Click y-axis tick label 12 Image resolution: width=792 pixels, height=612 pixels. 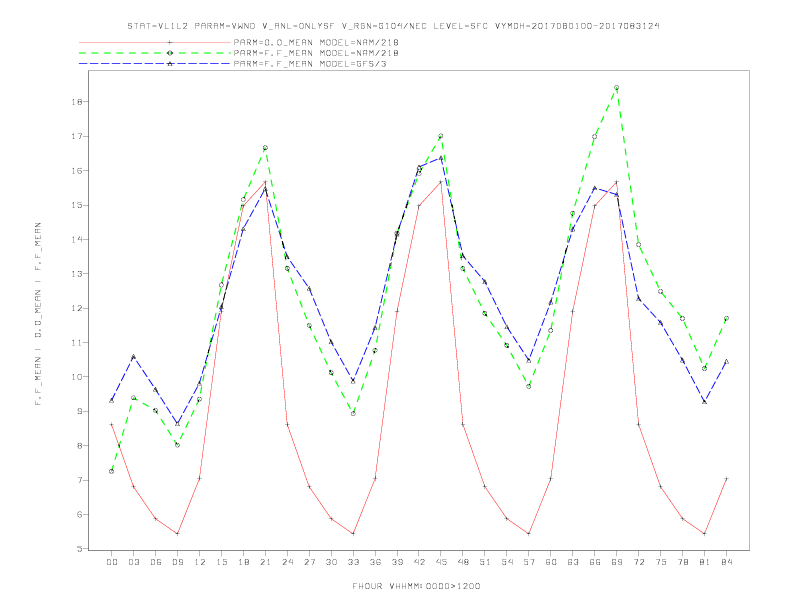[77, 308]
